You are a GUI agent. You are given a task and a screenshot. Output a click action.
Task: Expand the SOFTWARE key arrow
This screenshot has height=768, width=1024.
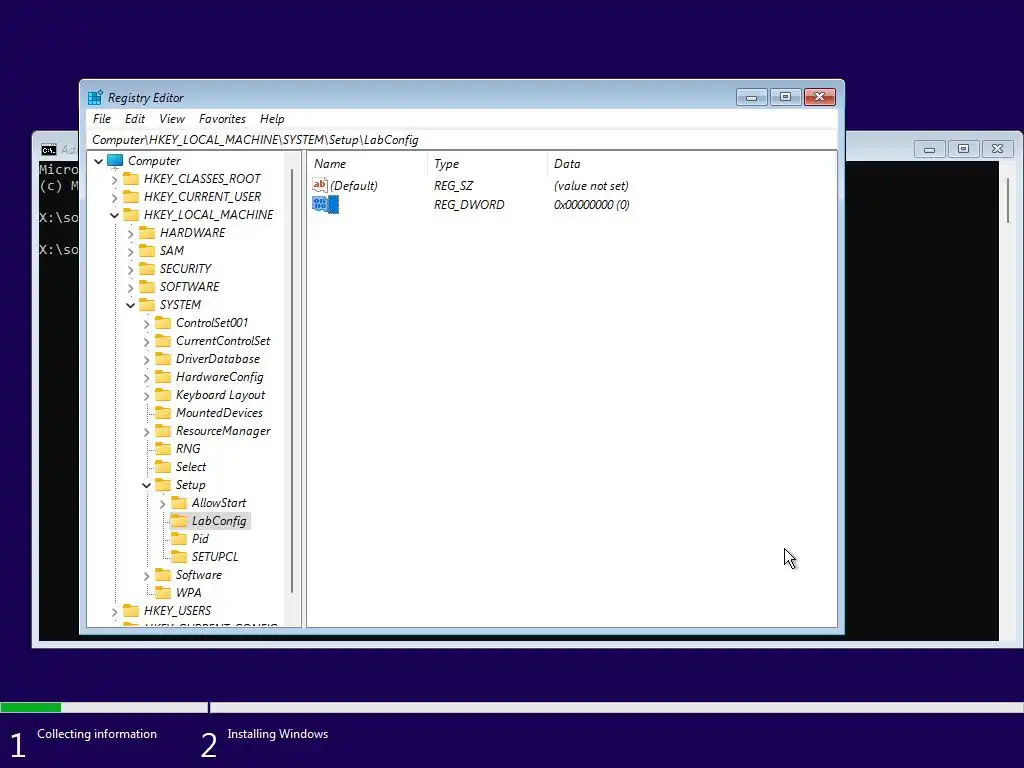tap(131, 287)
